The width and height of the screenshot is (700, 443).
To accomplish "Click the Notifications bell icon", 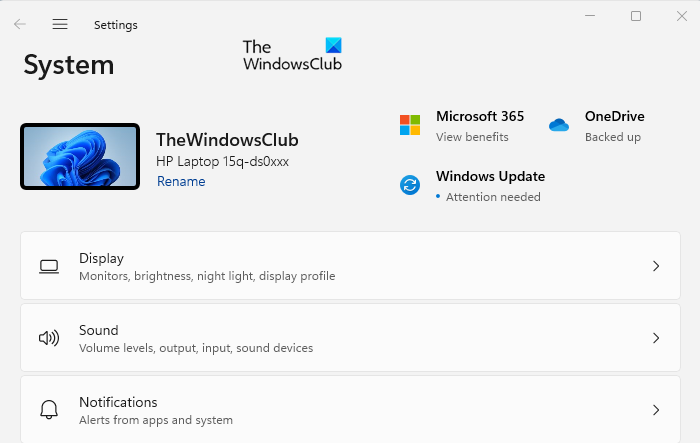I will point(49,410).
